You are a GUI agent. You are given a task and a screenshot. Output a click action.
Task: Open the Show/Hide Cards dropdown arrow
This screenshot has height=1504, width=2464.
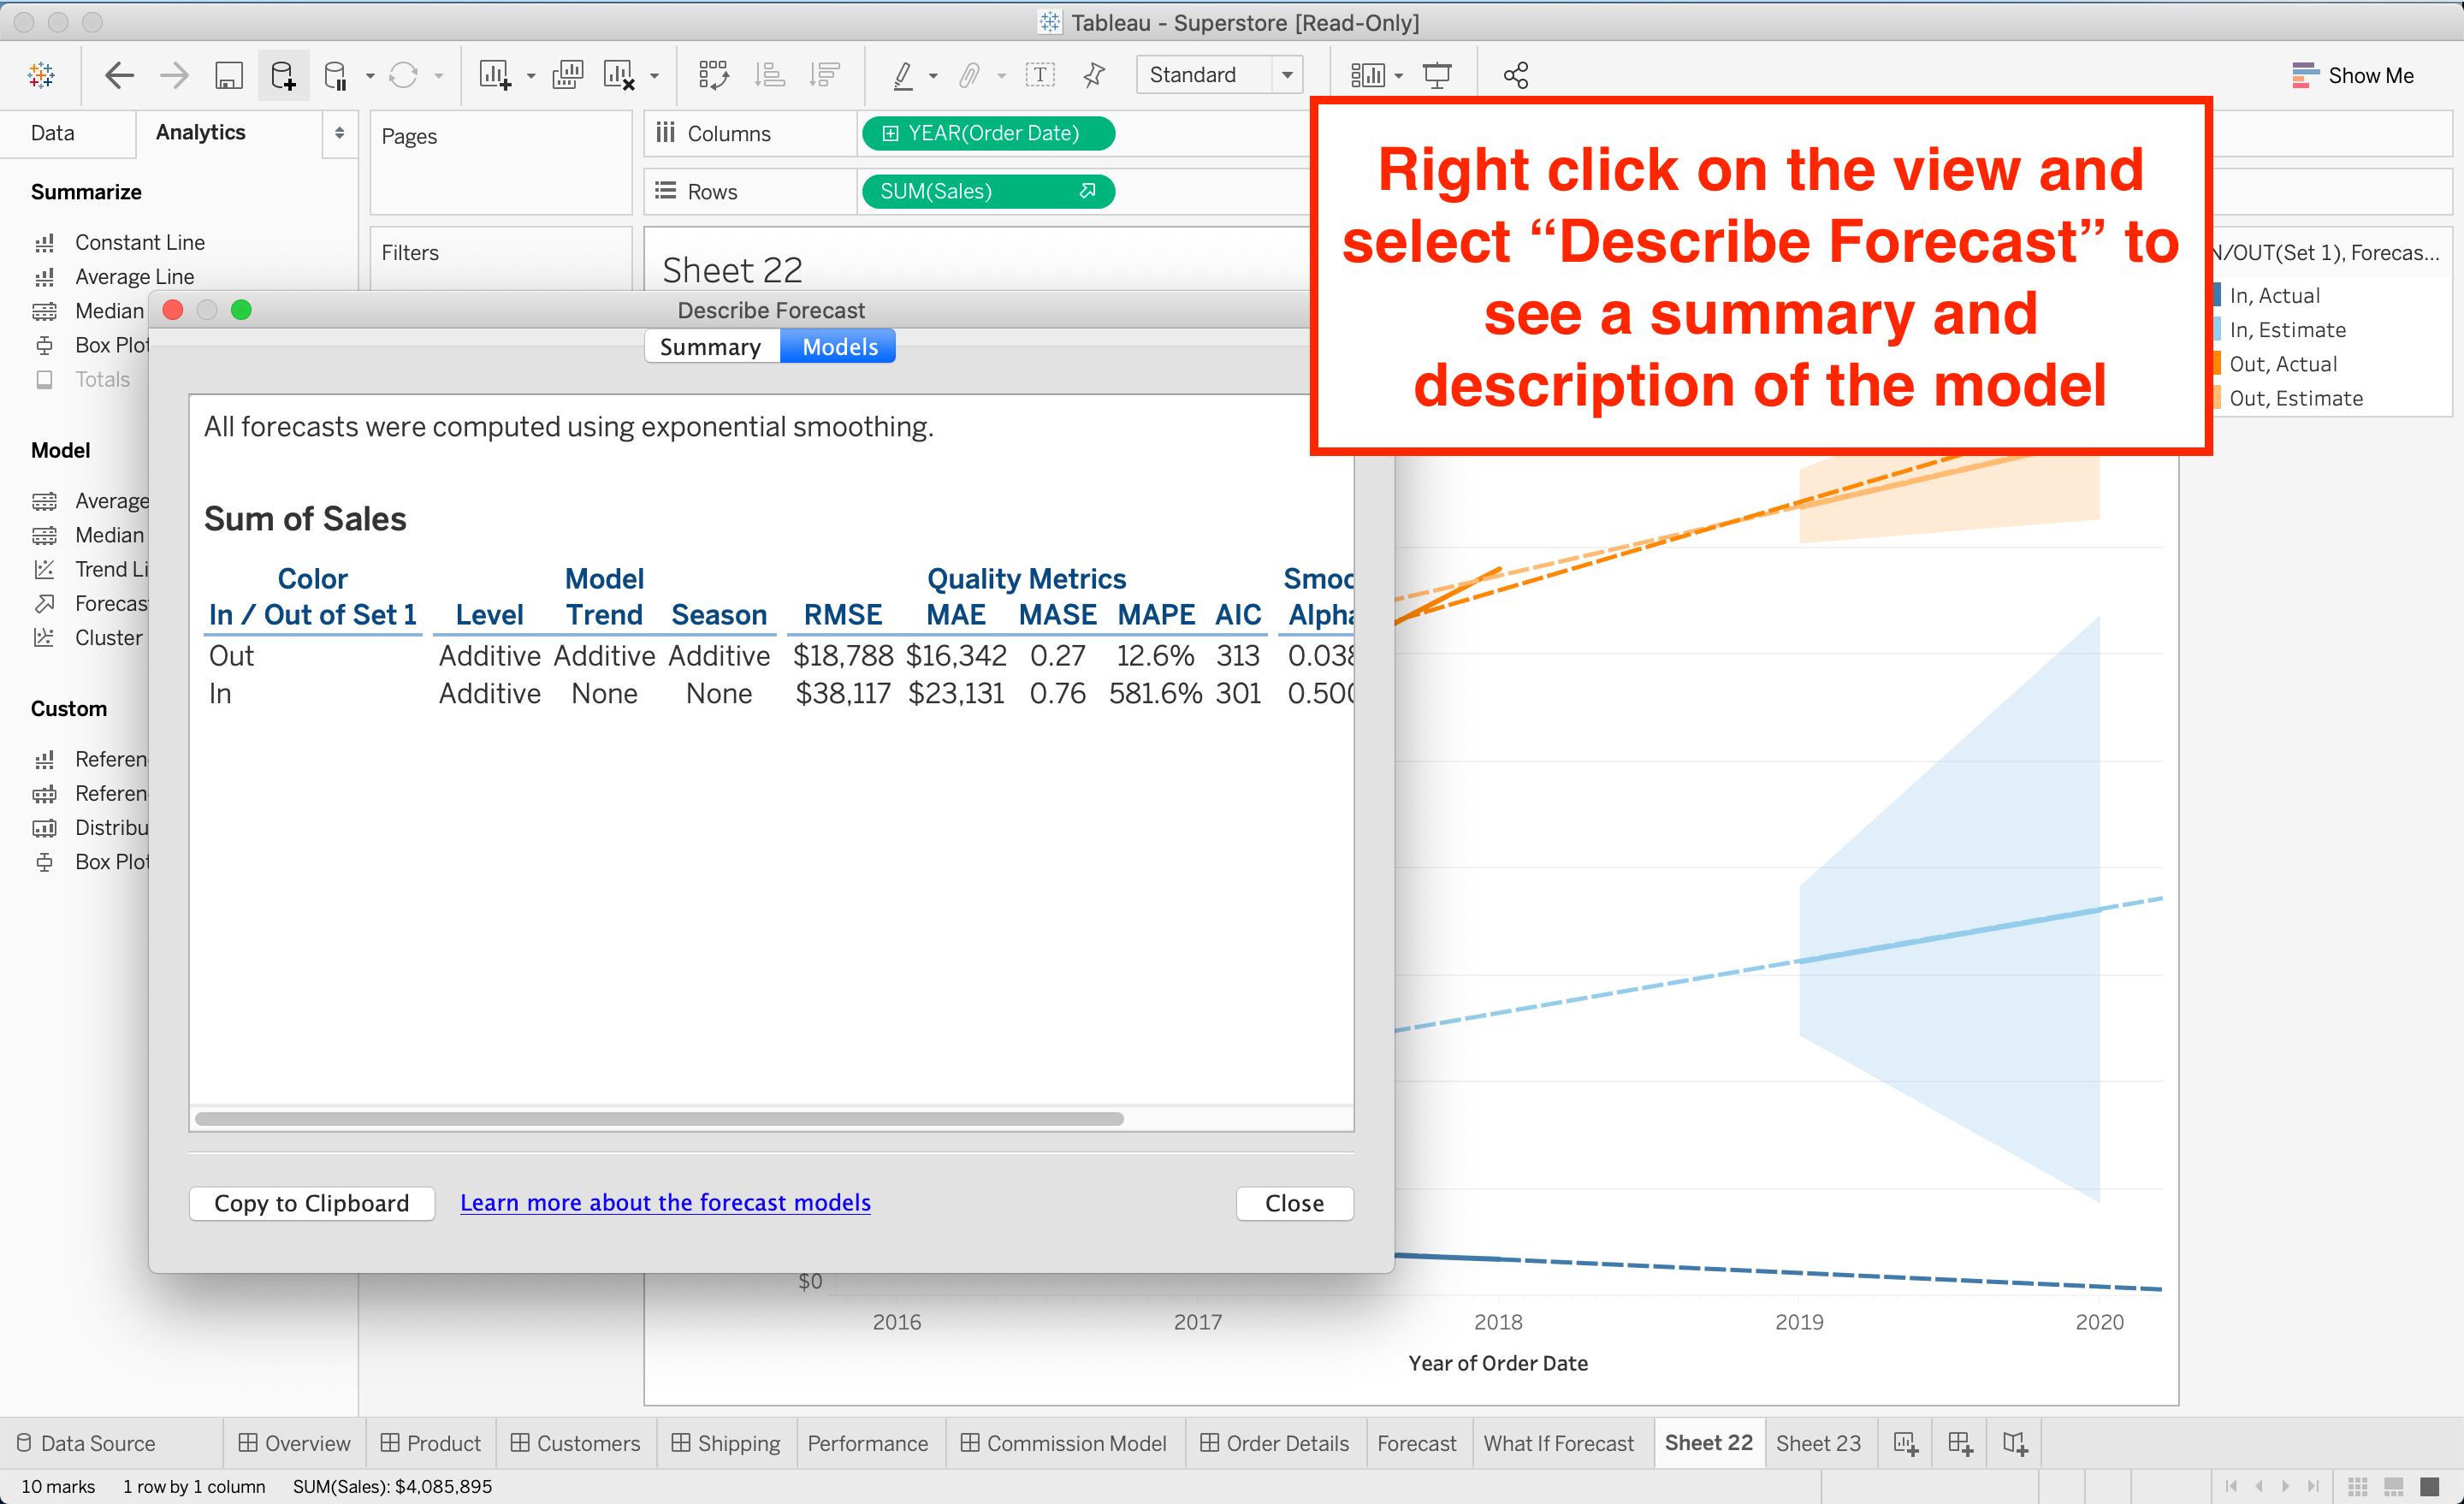tap(1399, 76)
